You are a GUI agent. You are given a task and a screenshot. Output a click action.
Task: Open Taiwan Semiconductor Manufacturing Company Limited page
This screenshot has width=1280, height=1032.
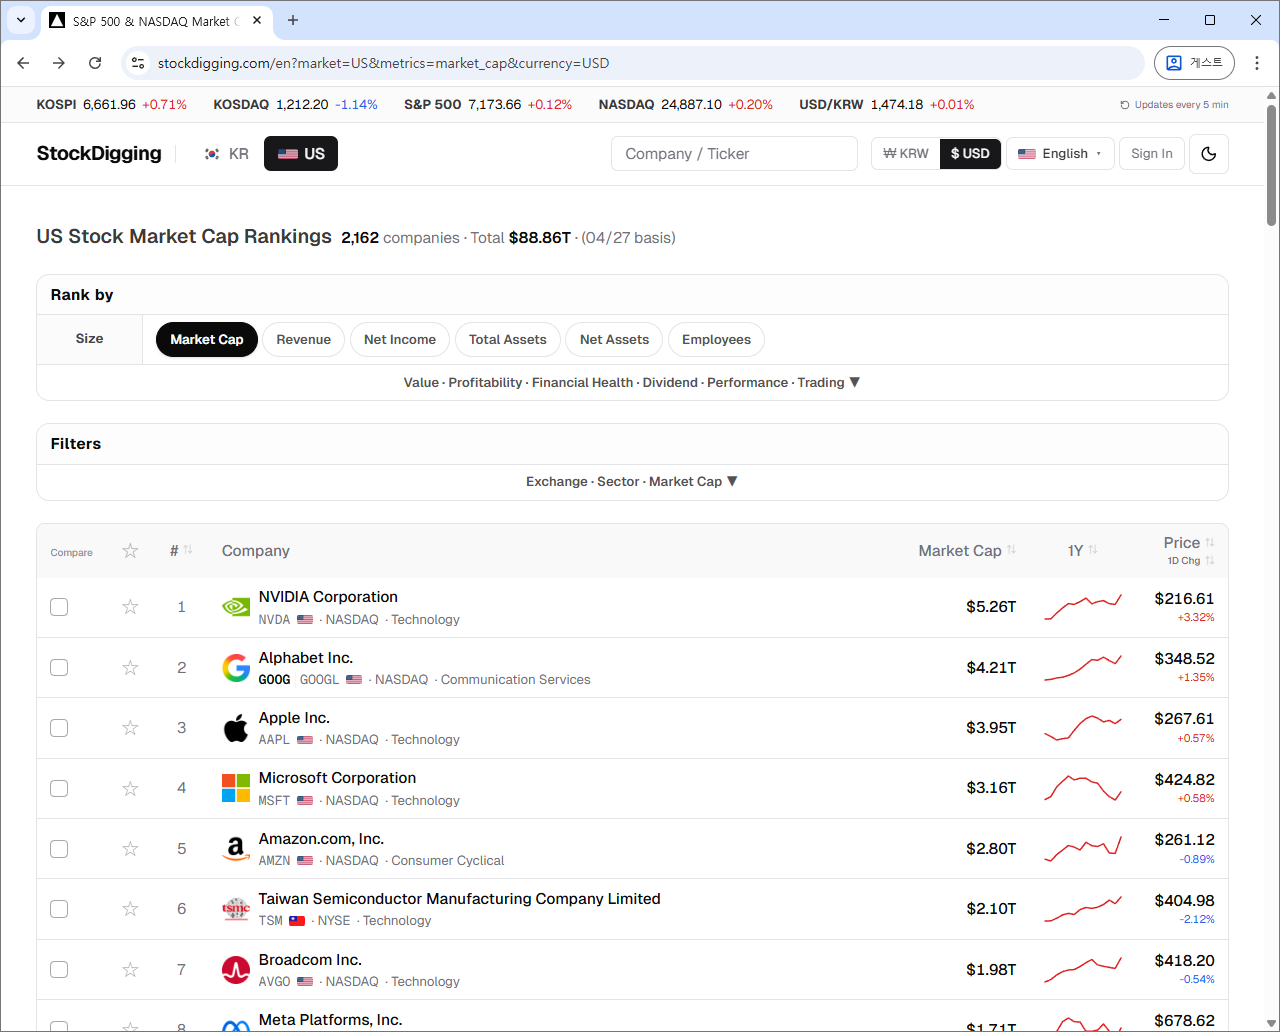coord(459,899)
